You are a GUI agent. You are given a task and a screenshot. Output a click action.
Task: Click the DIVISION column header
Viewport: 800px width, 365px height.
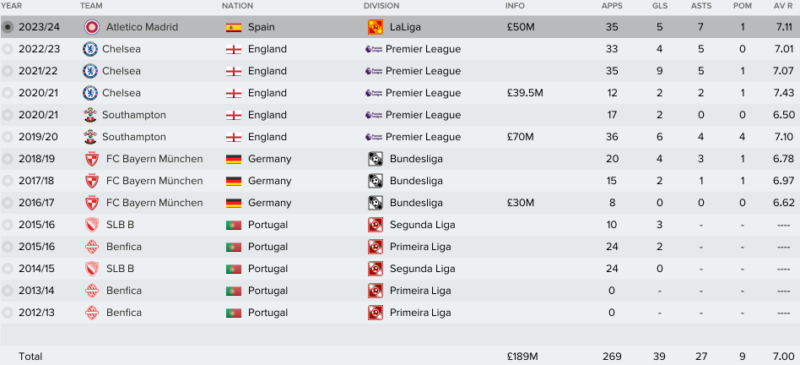click(381, 6)
